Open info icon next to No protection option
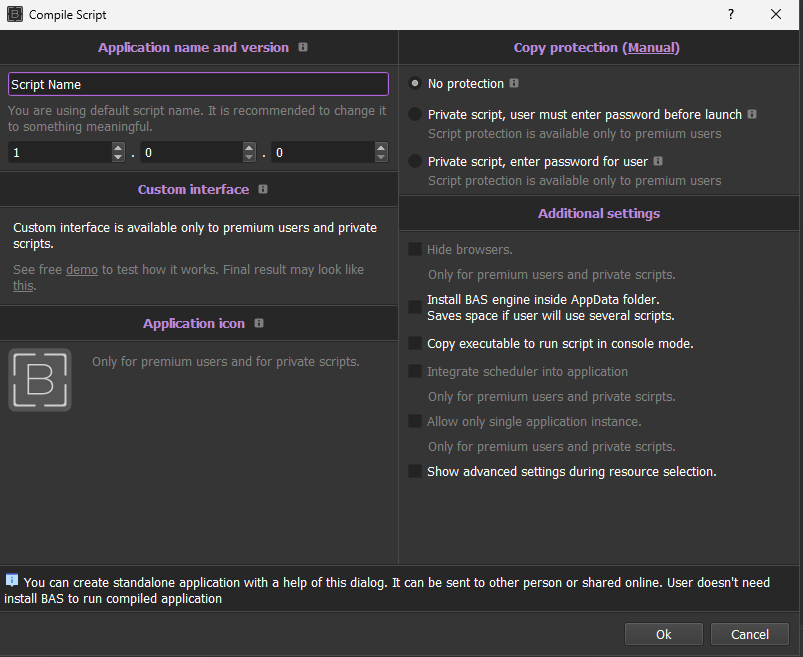 516,83
